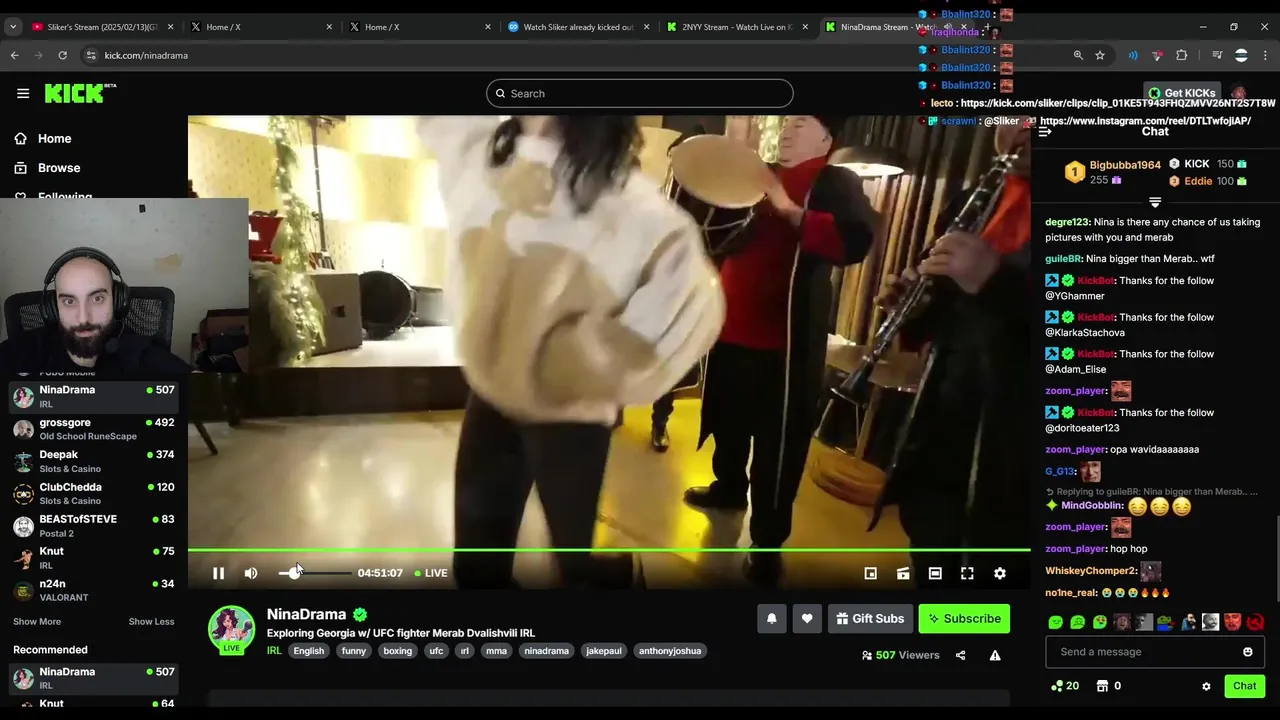
Task: Report stream with warning triangle icon
Action: [x=995, y=656]
